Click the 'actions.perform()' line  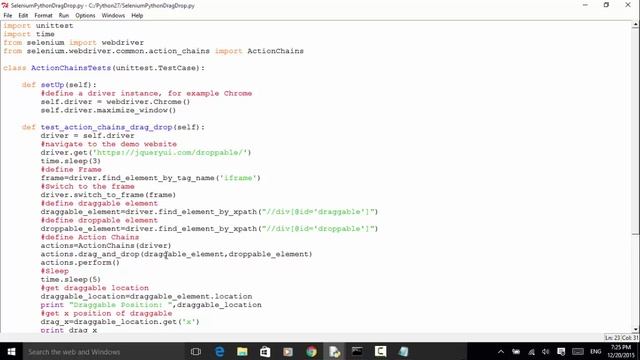click(80, 262)
